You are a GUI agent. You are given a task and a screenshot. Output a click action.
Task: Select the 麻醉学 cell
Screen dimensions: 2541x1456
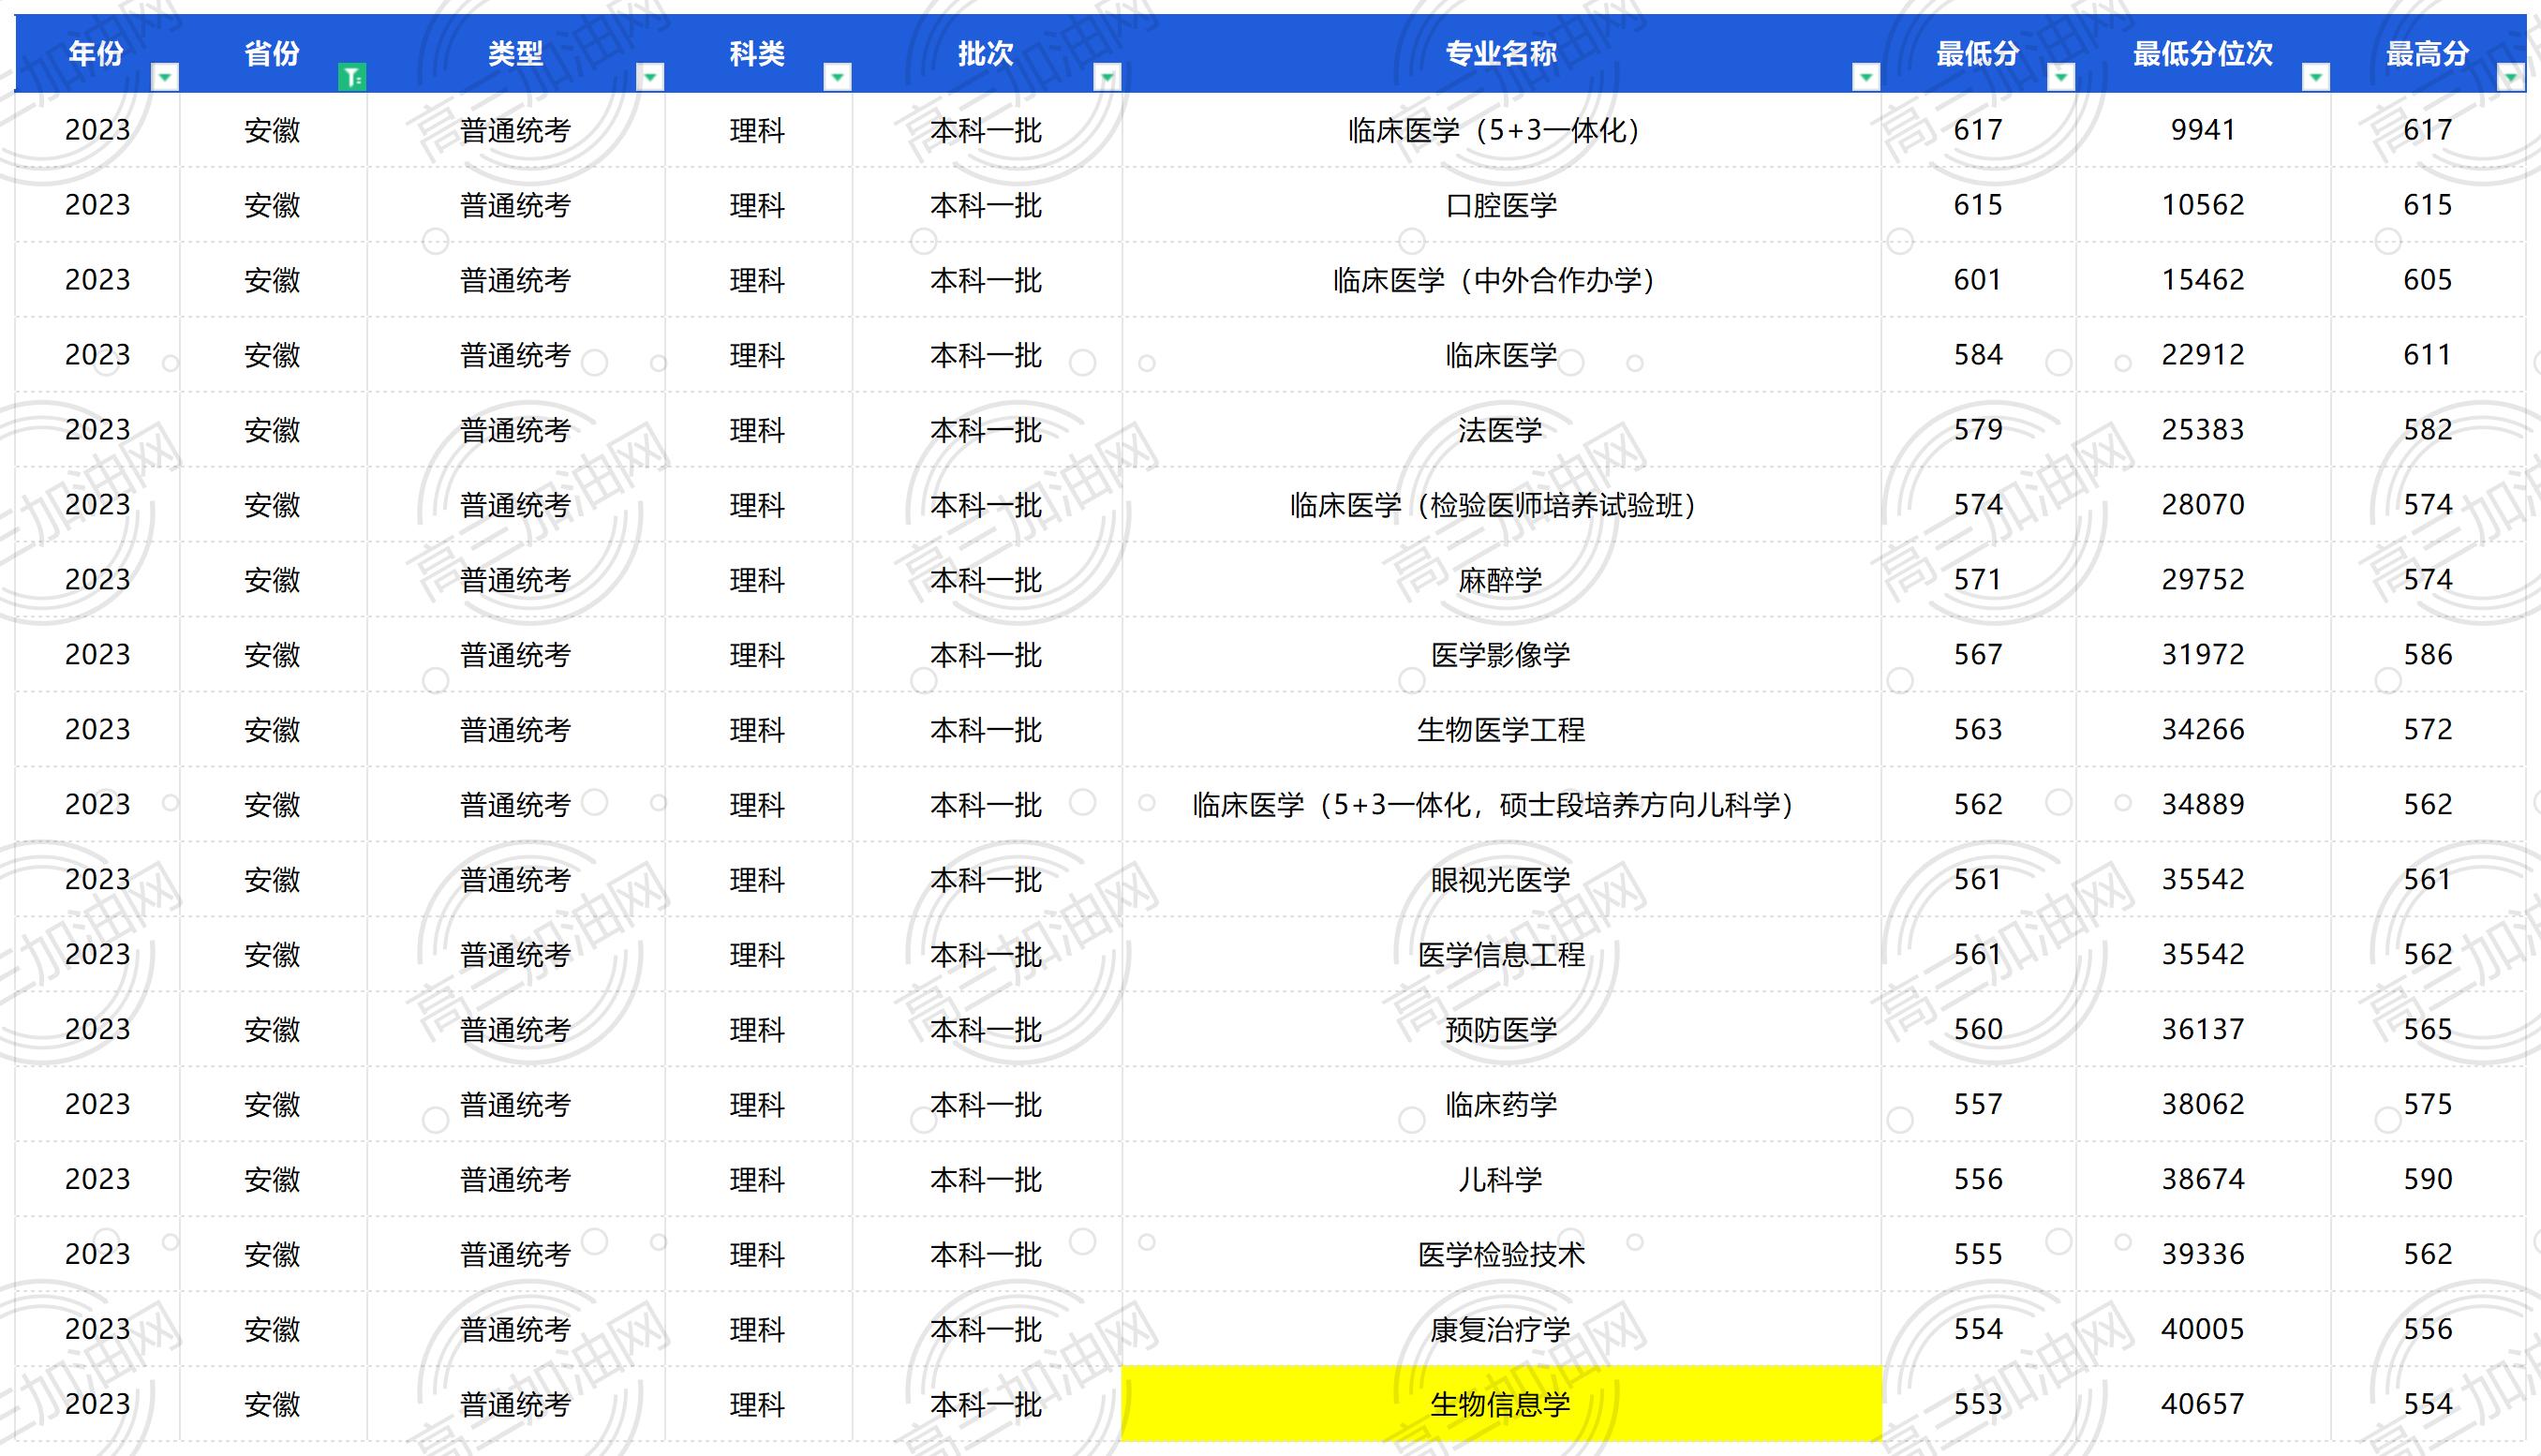(1501, 580)
